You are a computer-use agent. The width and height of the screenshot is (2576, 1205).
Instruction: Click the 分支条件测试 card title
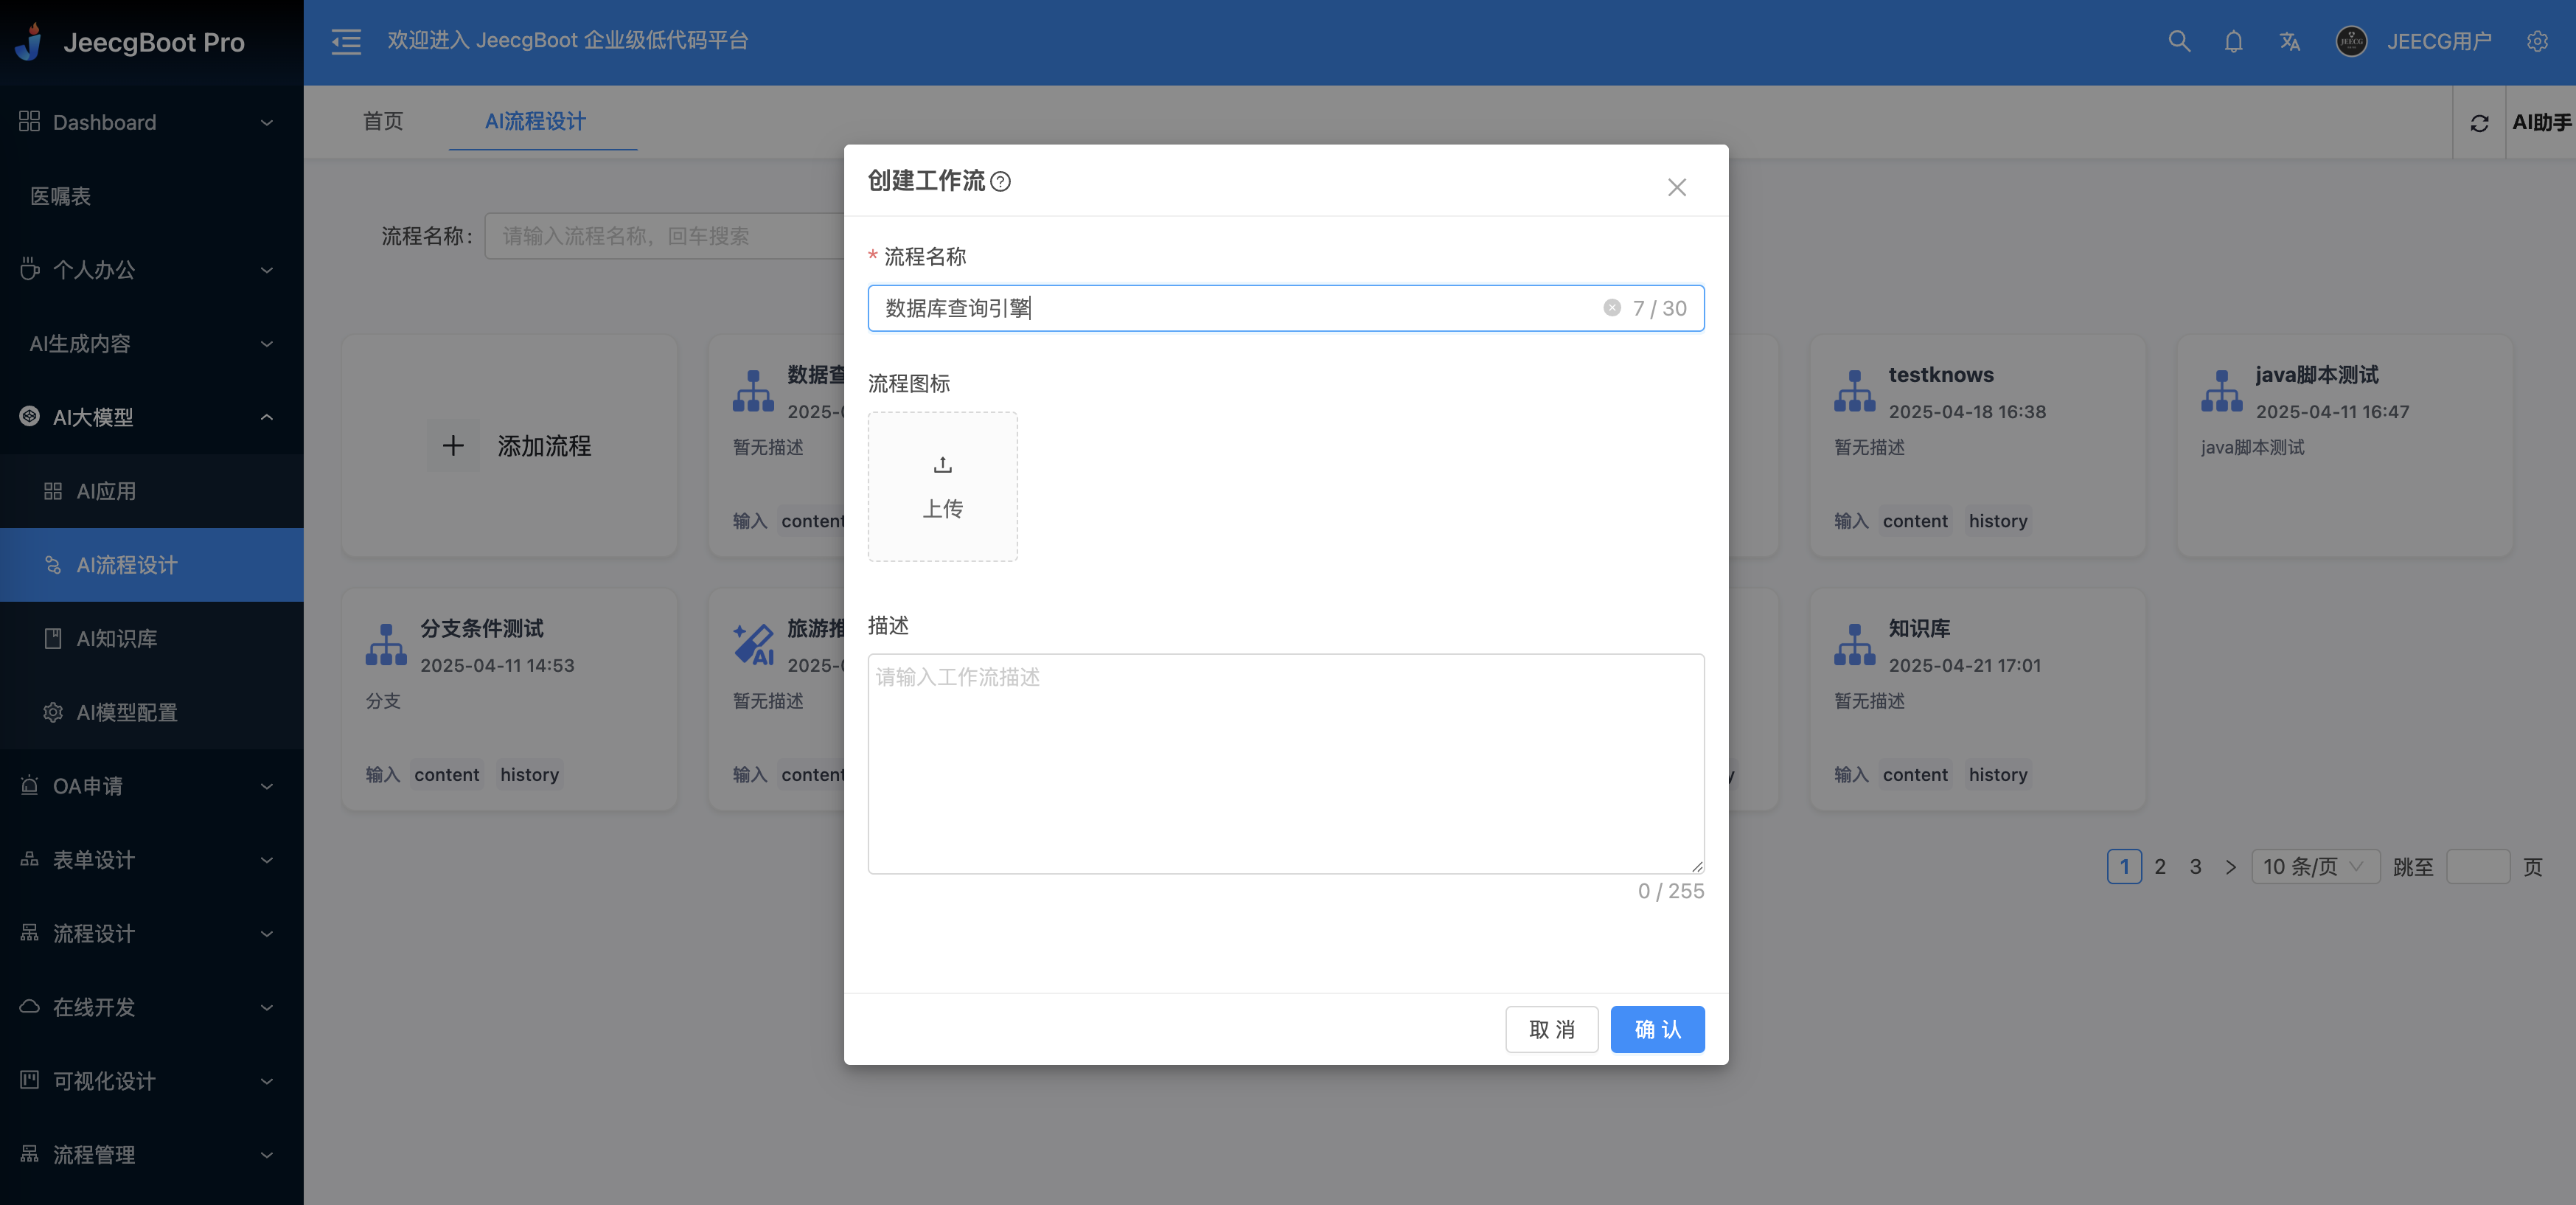click(x=481, y=628)
